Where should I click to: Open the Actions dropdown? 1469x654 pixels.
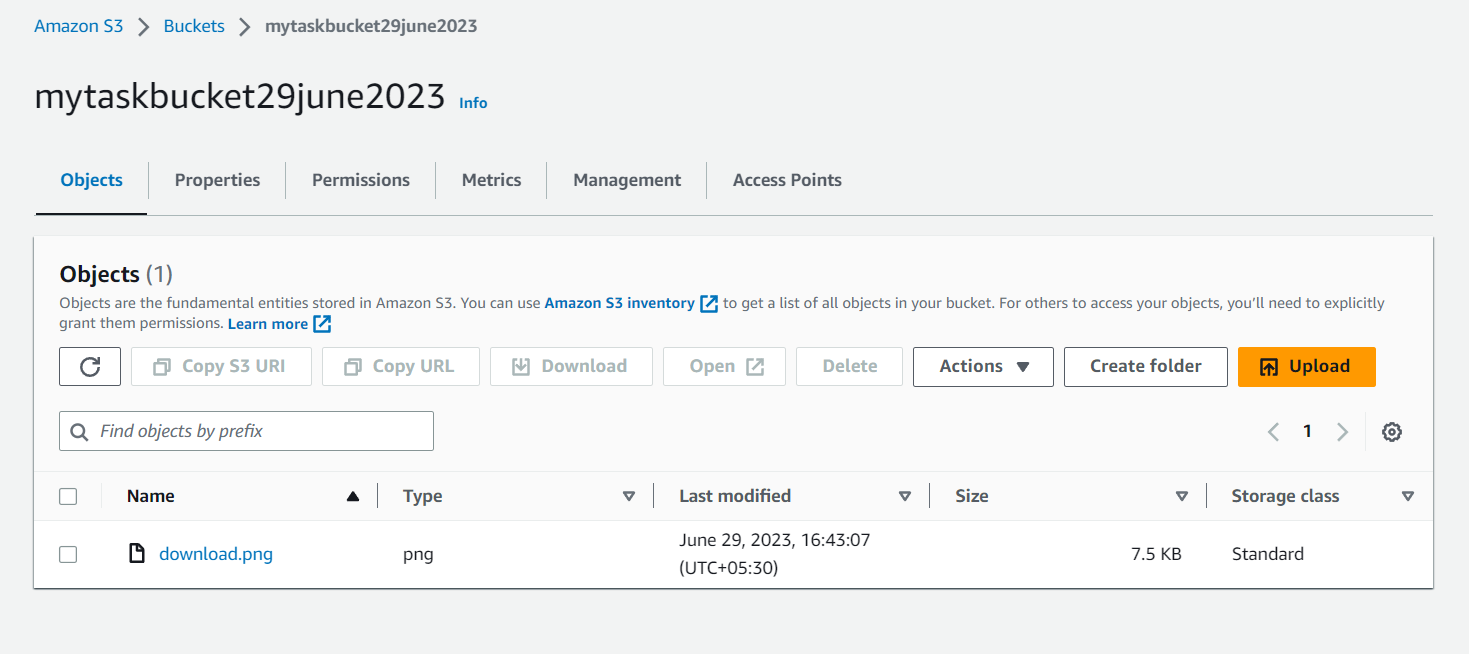[982, 366]
